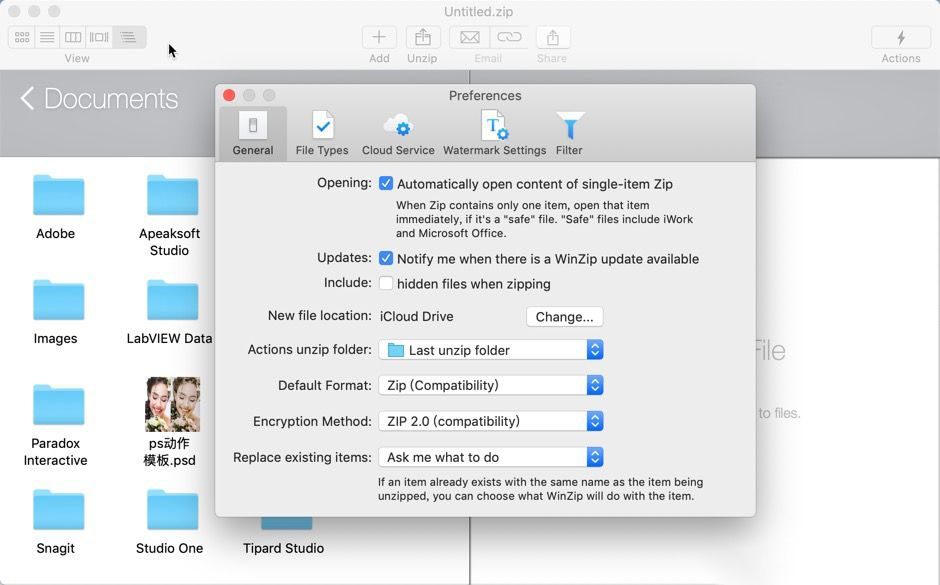Screen dimensions: 940x585
Task: Click the Email envelope icon
Action: tap(469, 37)
